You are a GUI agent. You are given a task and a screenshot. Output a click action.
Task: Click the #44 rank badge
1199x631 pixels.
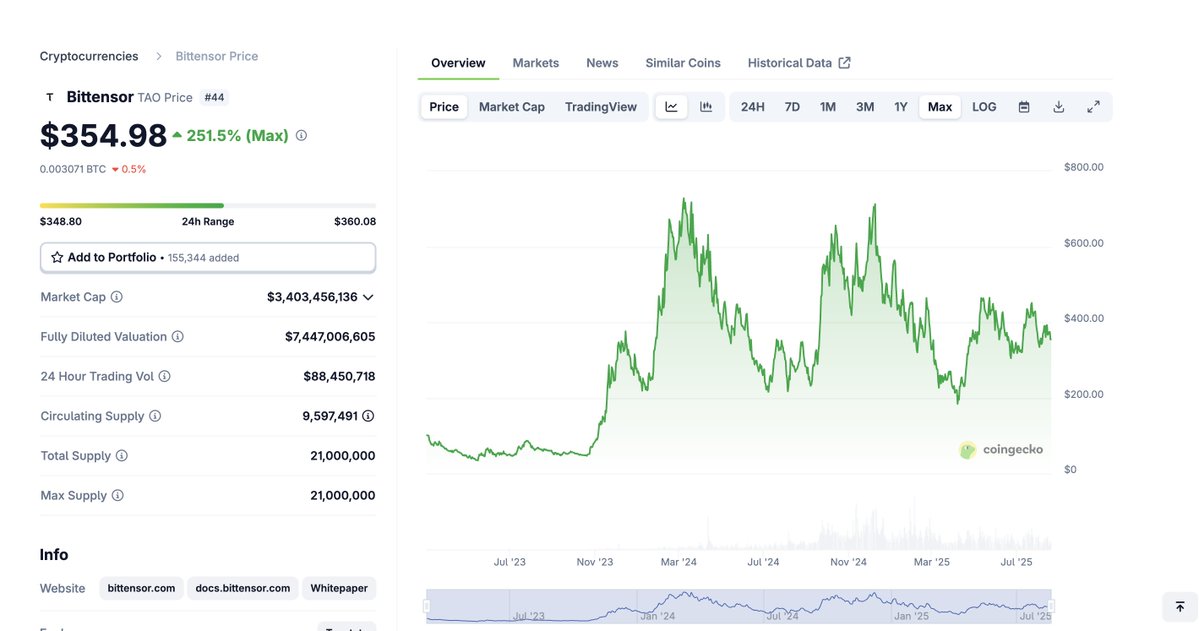(x=214, y=97)
